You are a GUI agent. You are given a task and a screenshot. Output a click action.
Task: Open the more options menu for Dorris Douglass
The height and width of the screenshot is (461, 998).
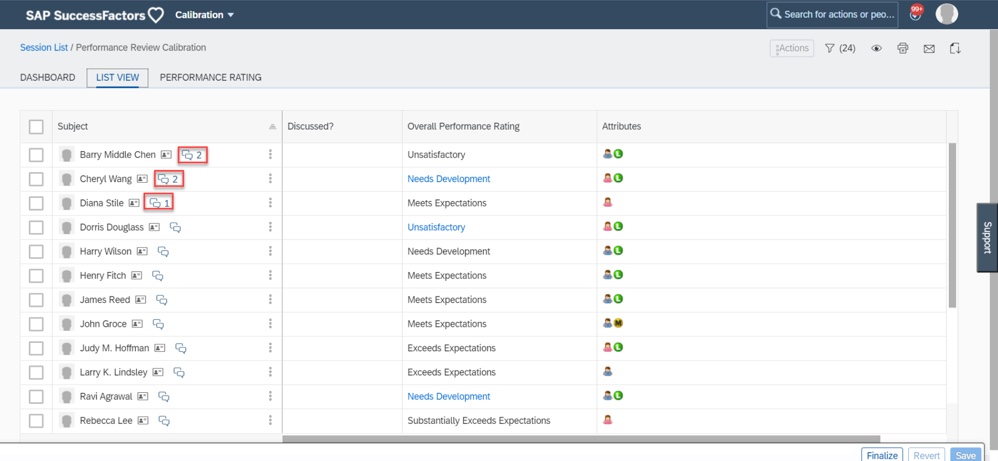[270, 227]
